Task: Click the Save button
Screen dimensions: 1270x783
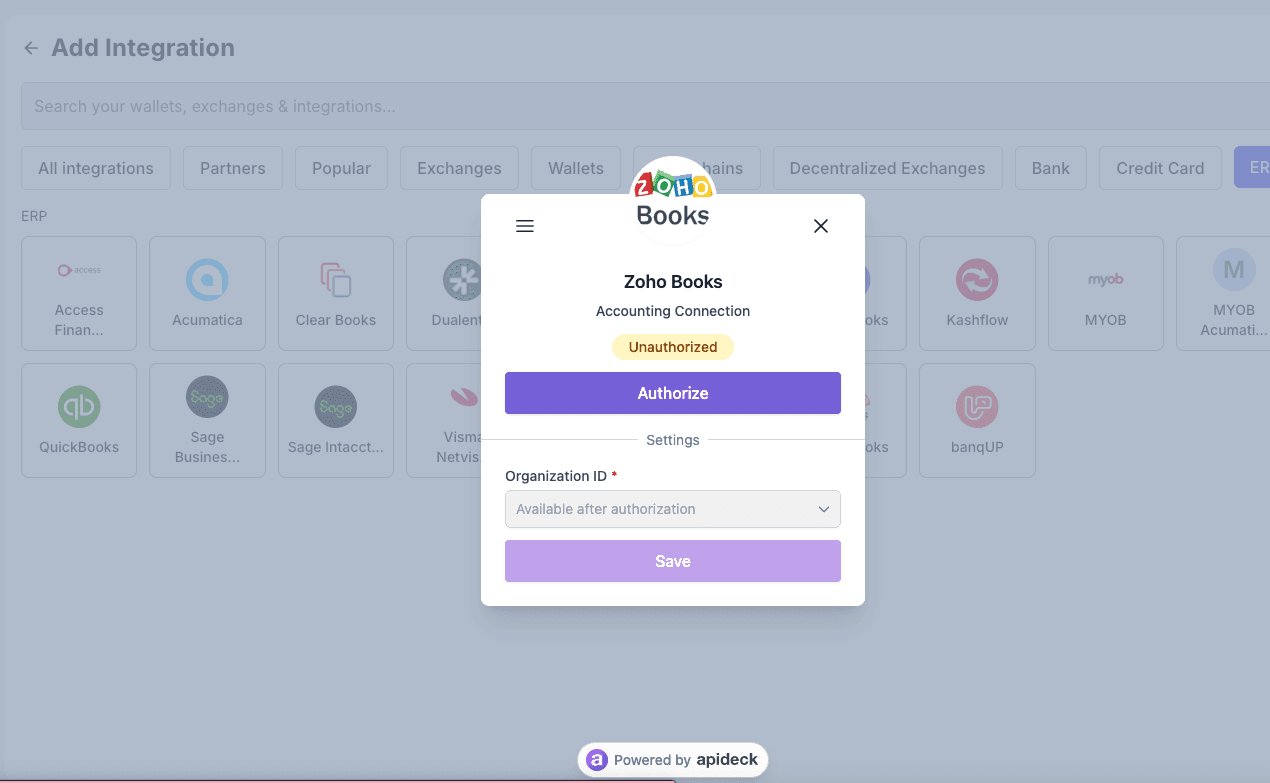Action: (x=673, y=561)
